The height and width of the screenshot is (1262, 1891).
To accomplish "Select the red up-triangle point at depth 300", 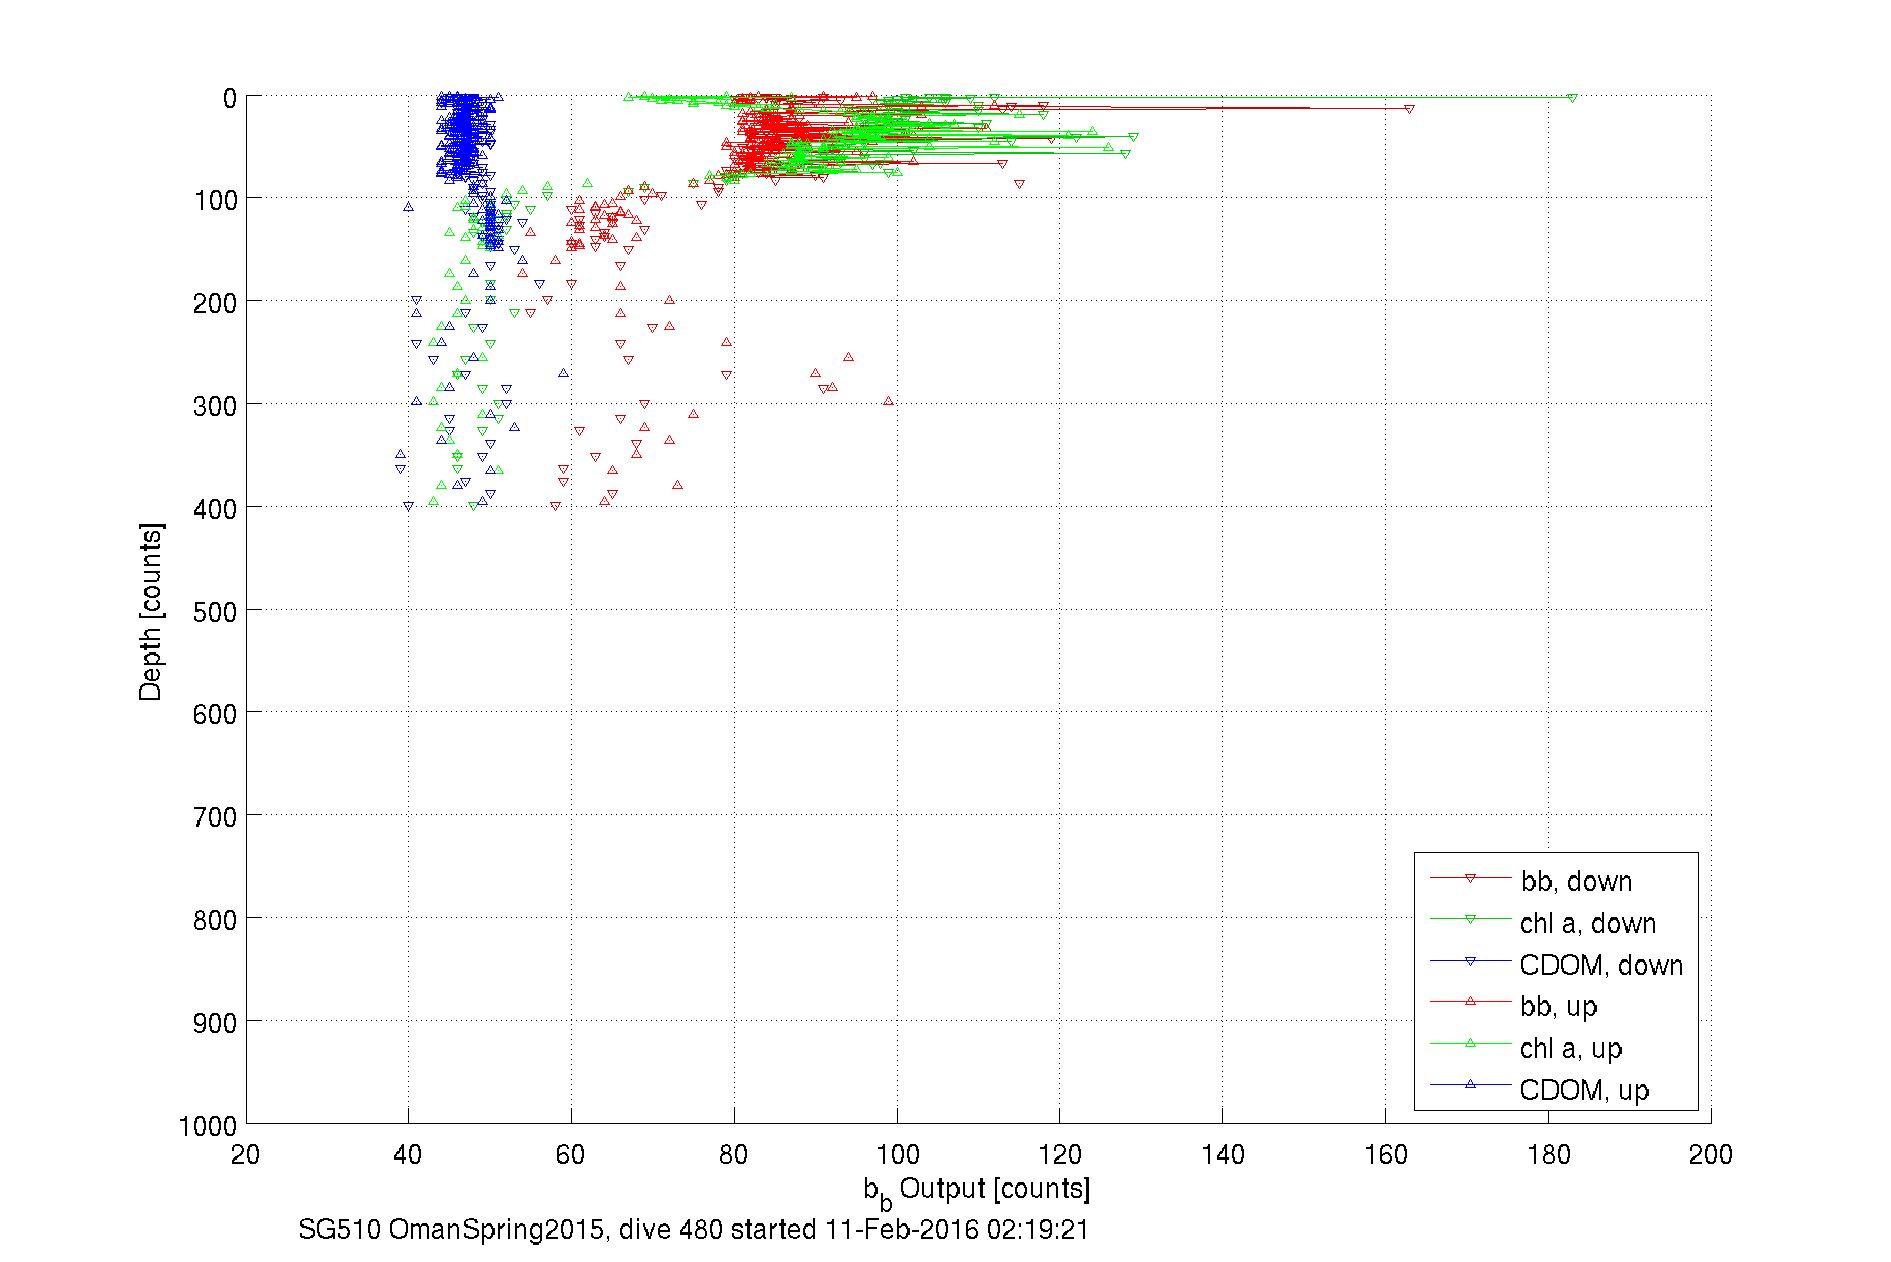I will click(x=888, y=401).
